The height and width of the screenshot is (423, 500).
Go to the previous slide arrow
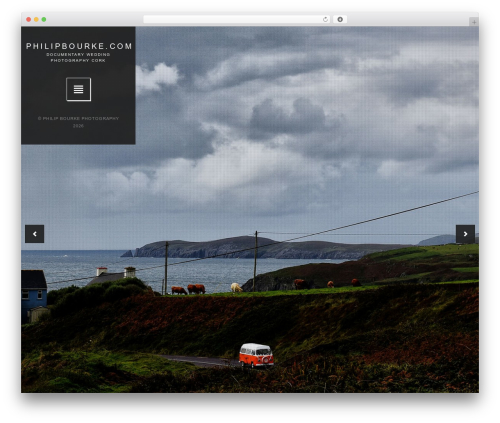click(35, 234)
